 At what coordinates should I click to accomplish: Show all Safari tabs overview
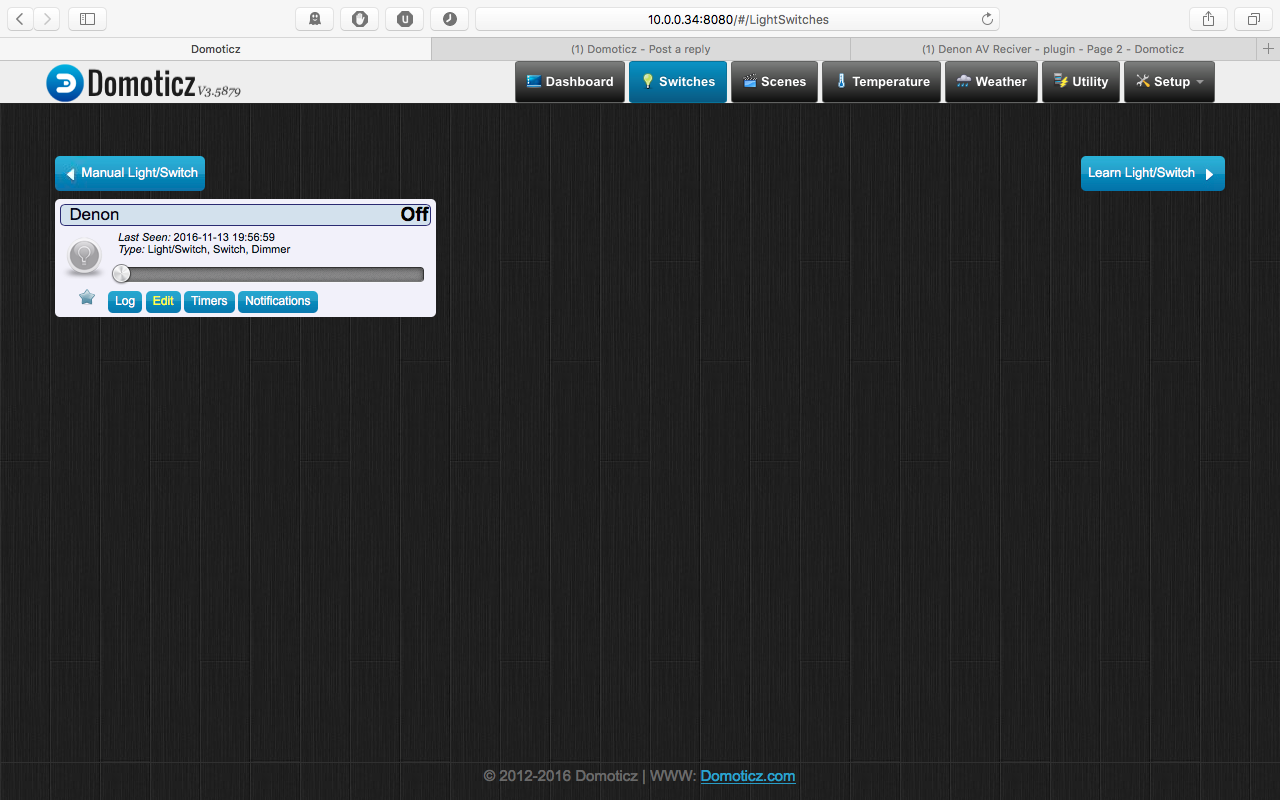click(1253, 19)
